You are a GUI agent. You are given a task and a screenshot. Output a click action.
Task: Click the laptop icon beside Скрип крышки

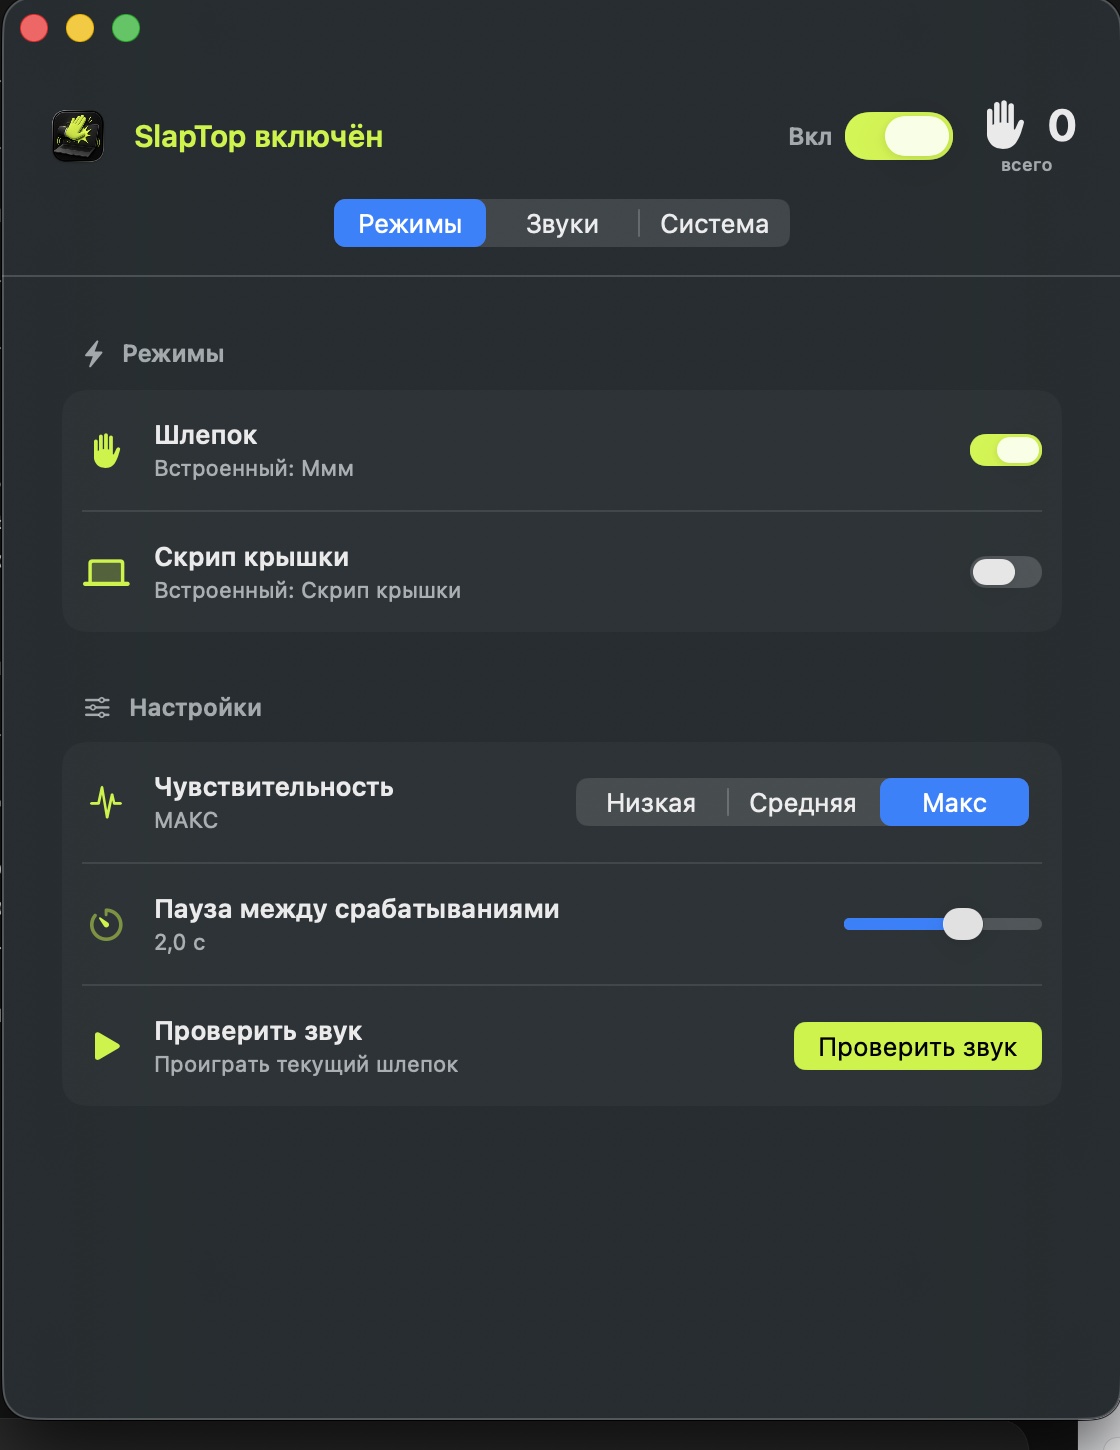[106, 573]
